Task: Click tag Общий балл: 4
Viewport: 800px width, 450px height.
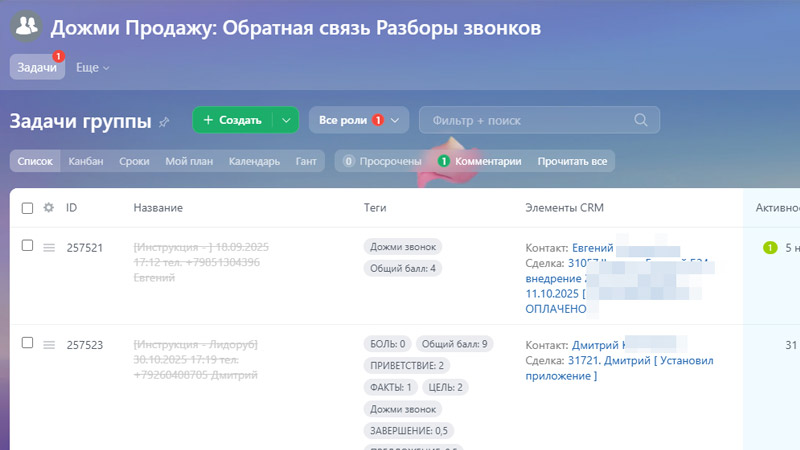Action: click(x=403, y=268)
